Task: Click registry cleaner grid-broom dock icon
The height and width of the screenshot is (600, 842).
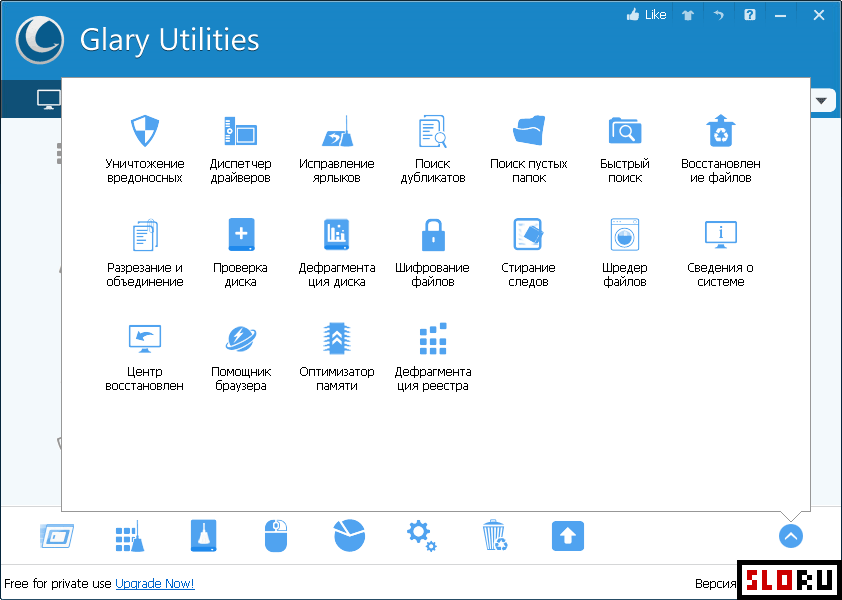Action: coord(130,536)
